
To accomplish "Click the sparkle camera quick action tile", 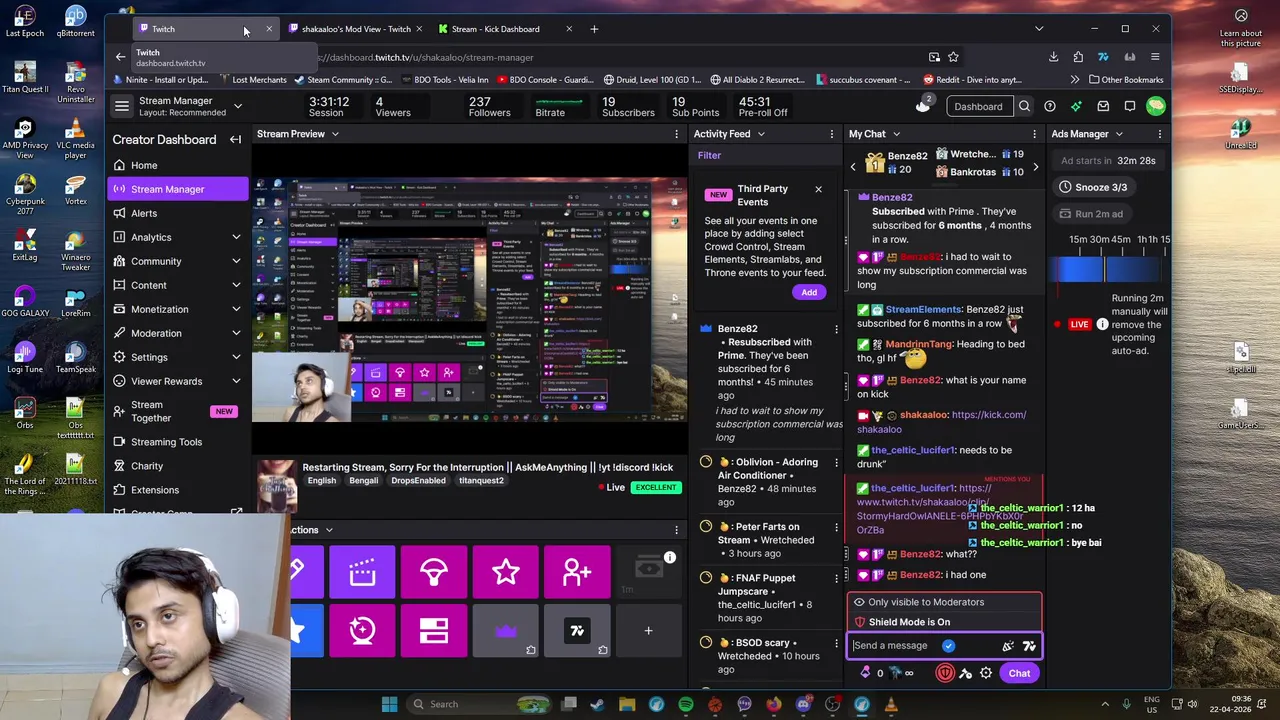I will coord(362,630).
